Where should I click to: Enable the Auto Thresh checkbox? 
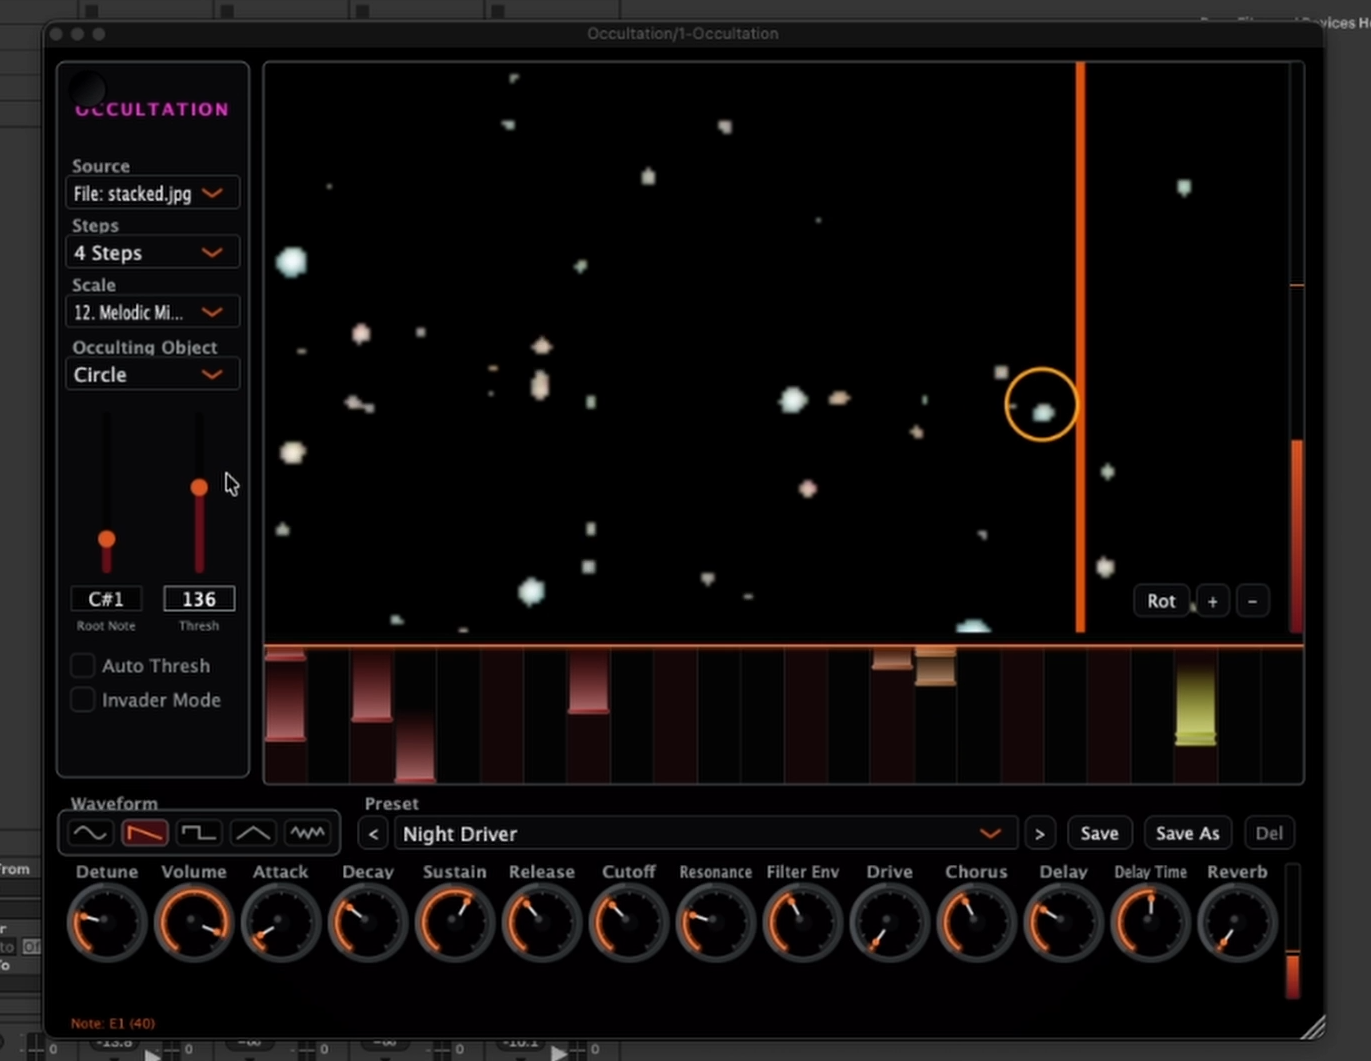click(83, 665)
